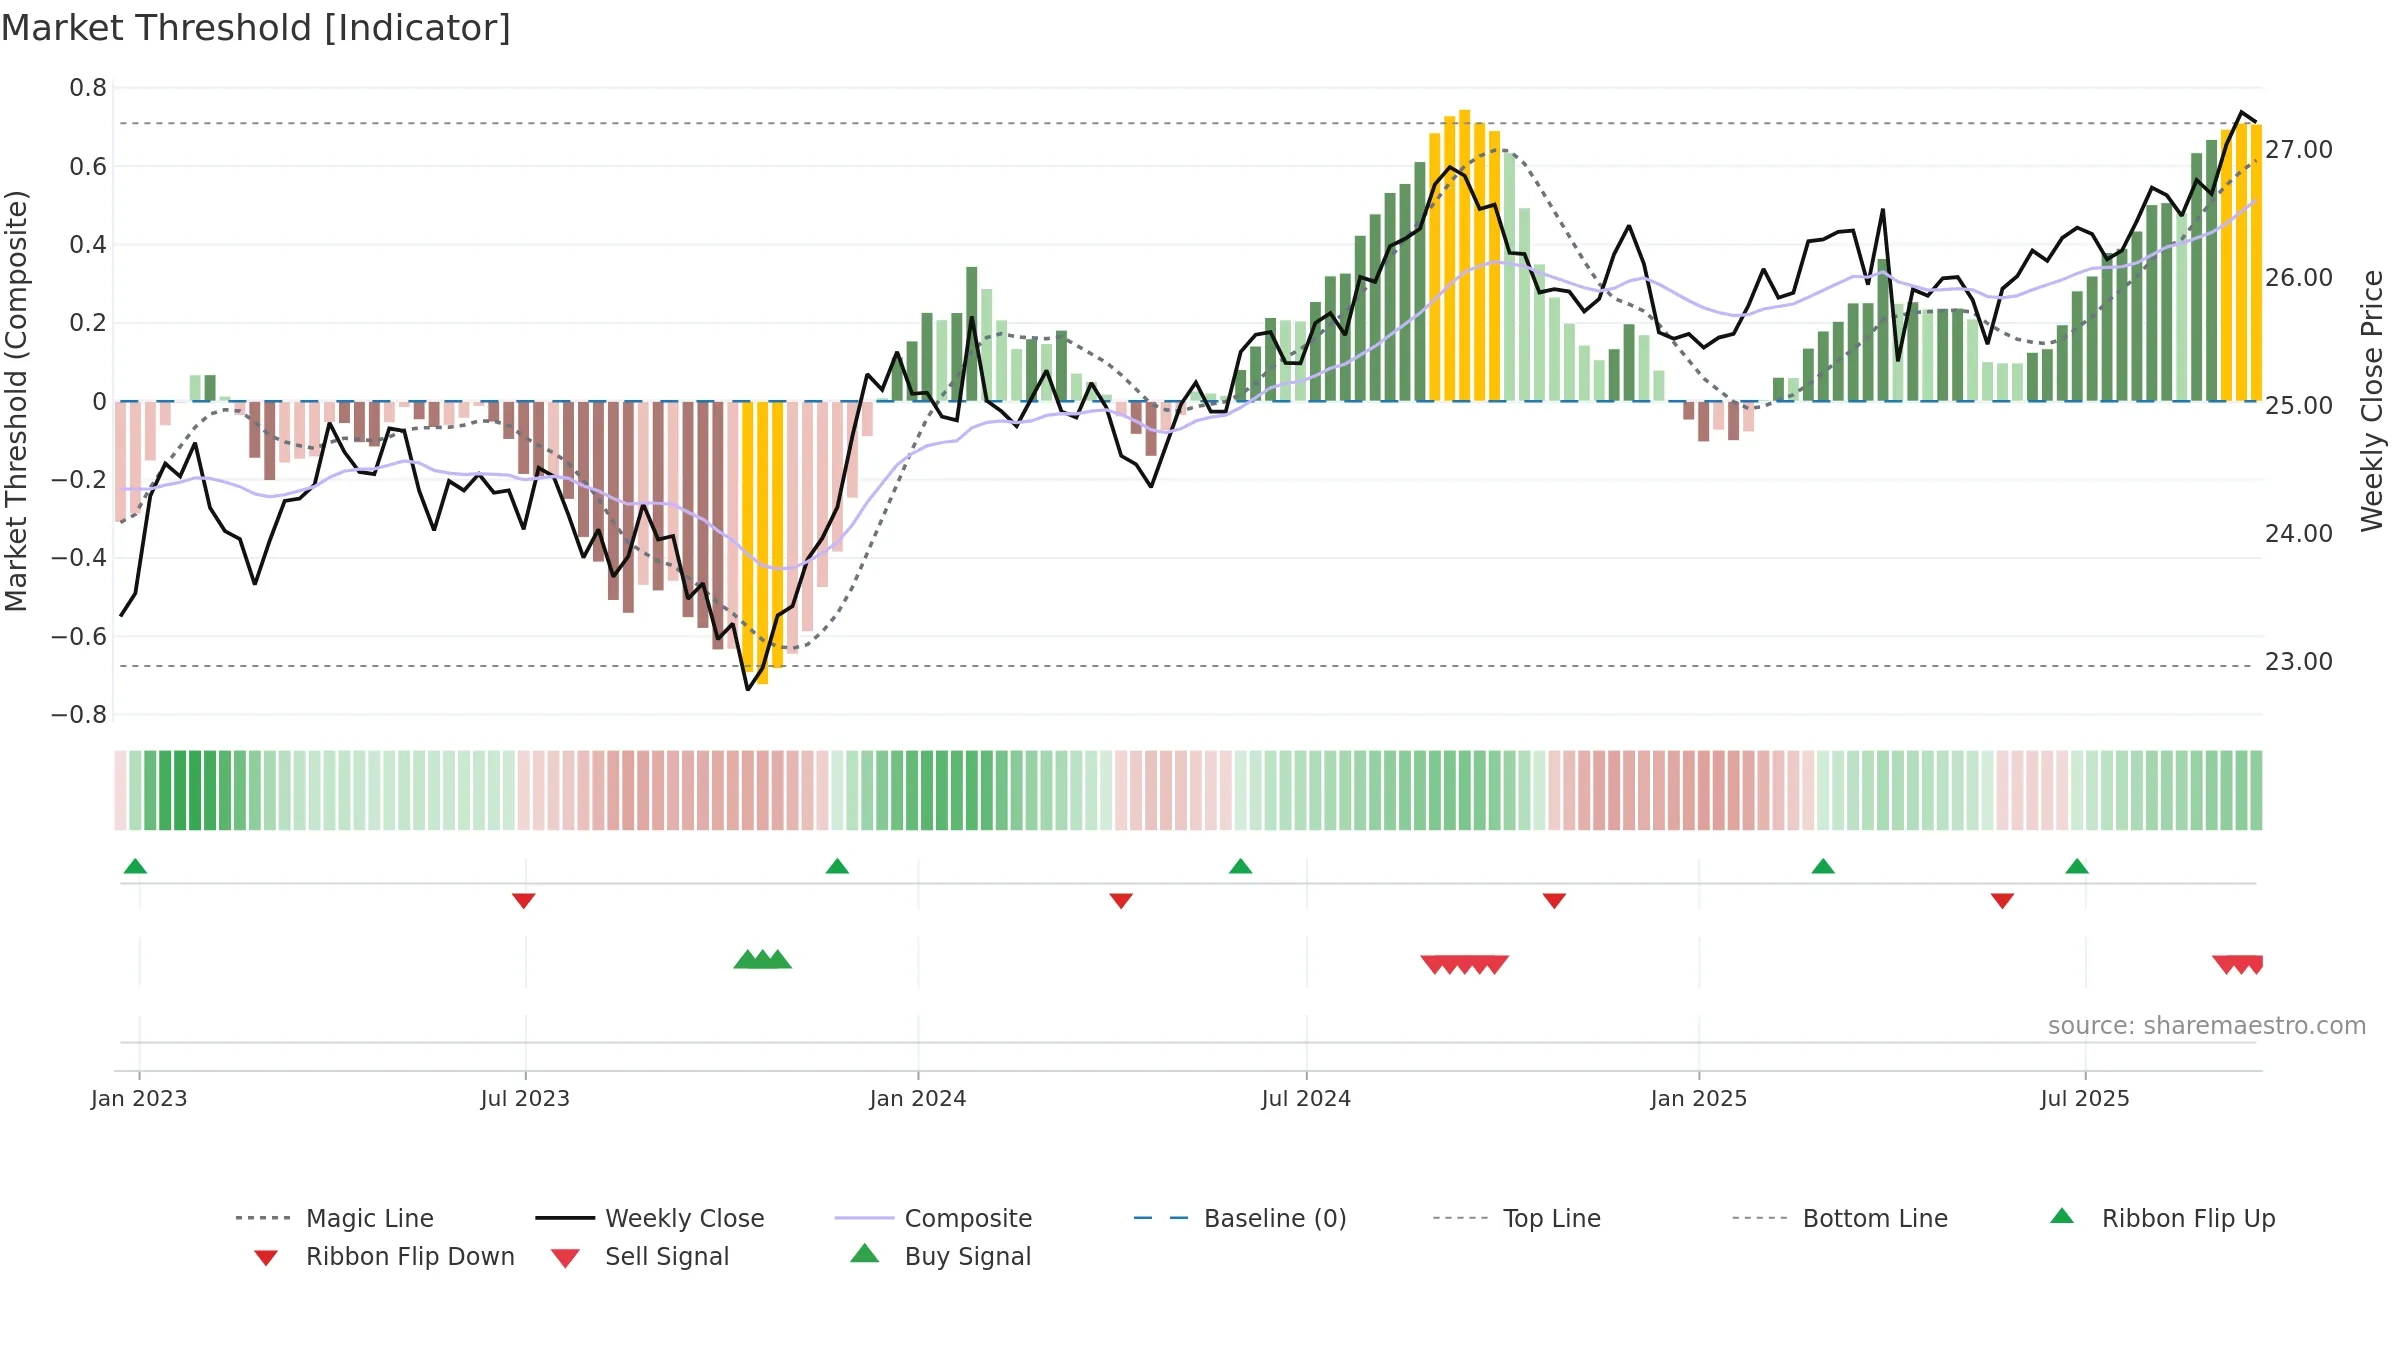
Task: Toggle the Buy Signal legend entry
Action: click(x=940, y=1256)
